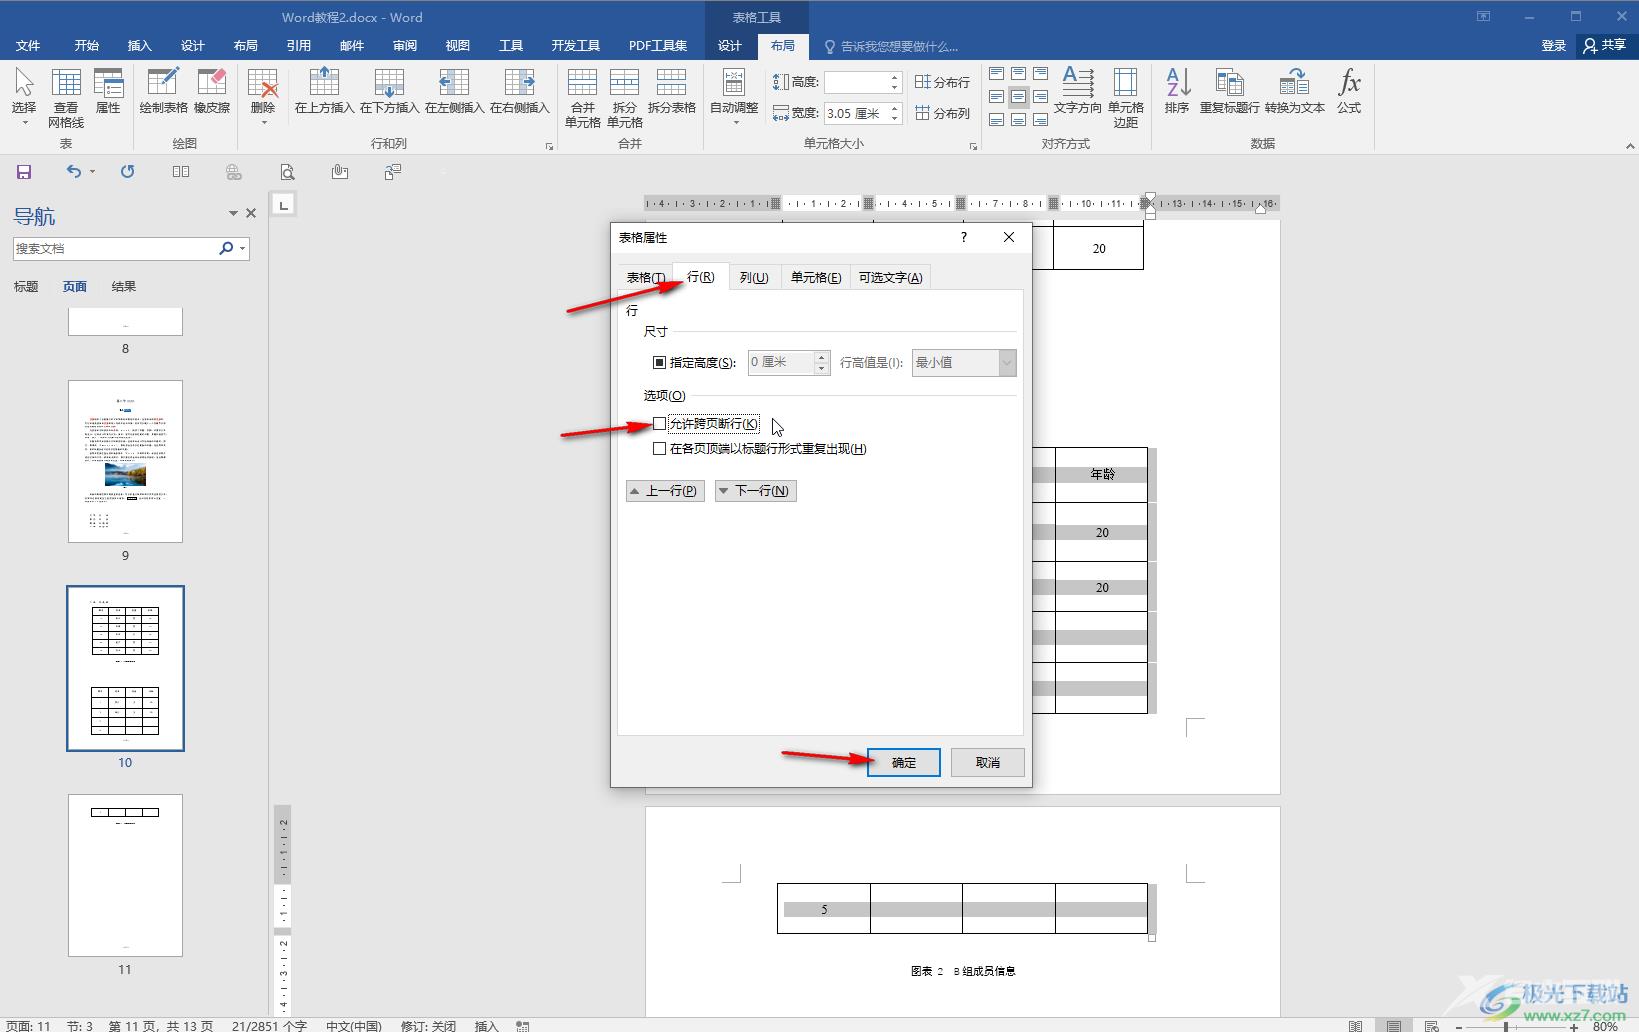Check repeat as header row option
Screen dimensions: 1639x1032
tap(659, 449)
